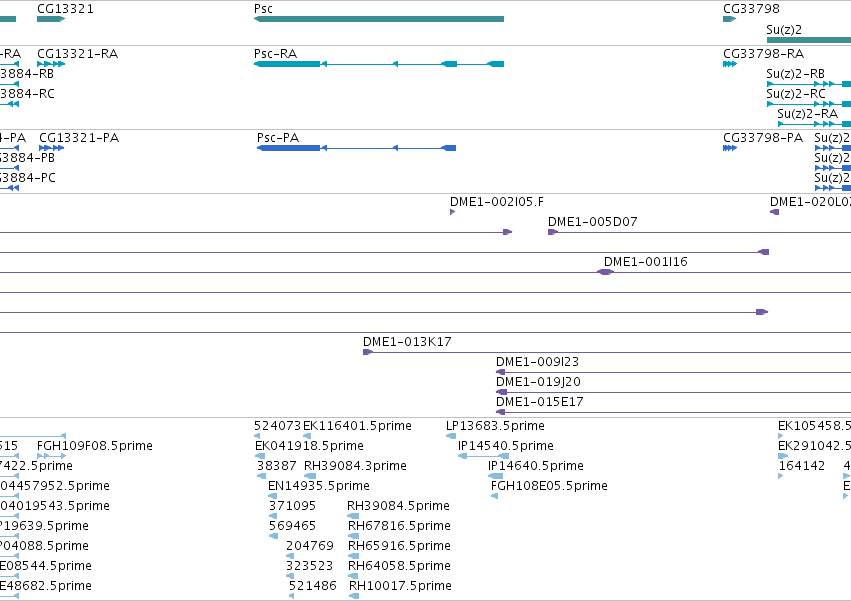Select the FGH109F08.5prime EST label

[94, 446]
